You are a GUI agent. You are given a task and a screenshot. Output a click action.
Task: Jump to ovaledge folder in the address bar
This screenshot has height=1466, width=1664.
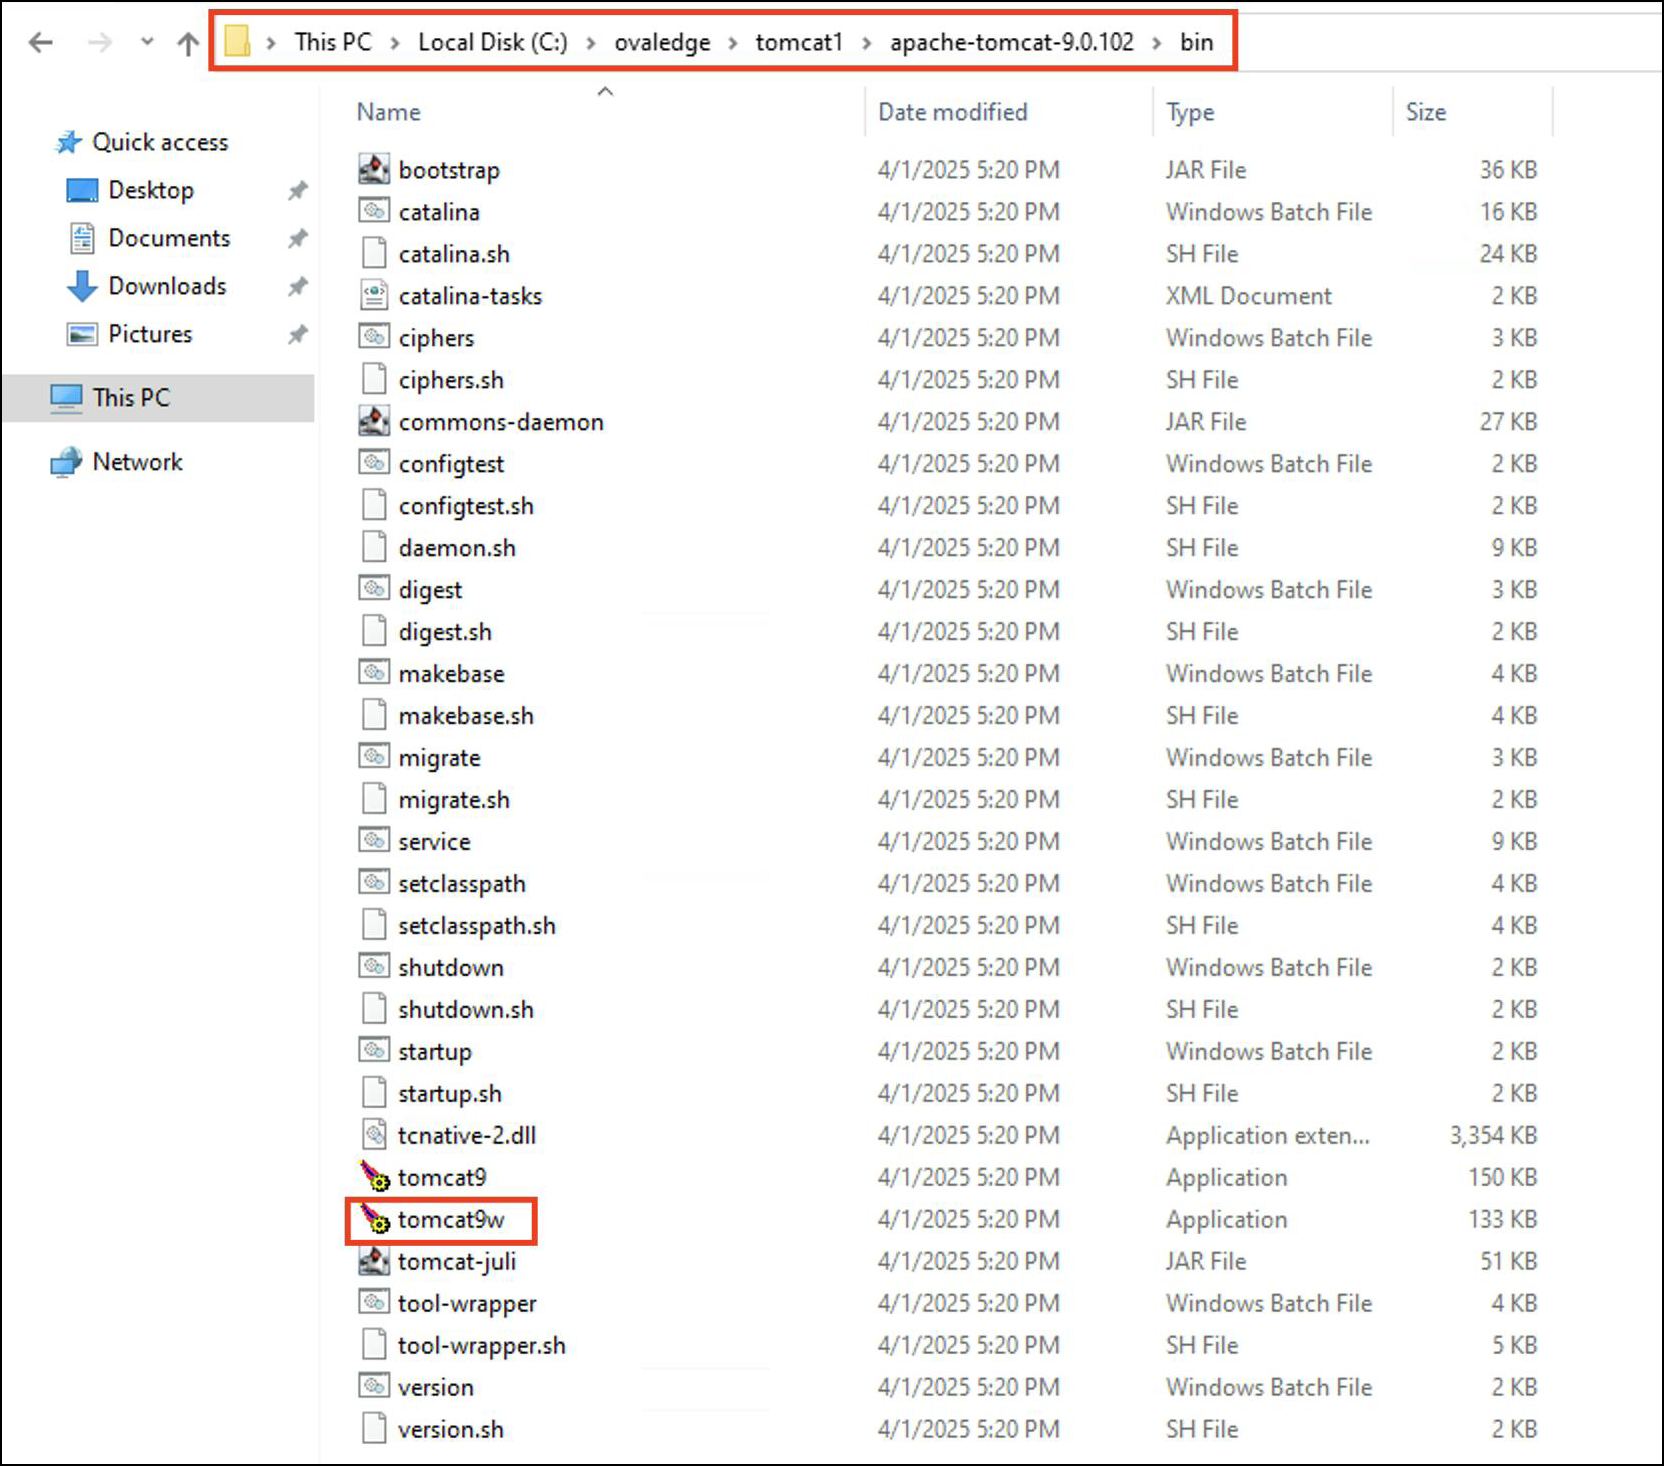[662, 42]
